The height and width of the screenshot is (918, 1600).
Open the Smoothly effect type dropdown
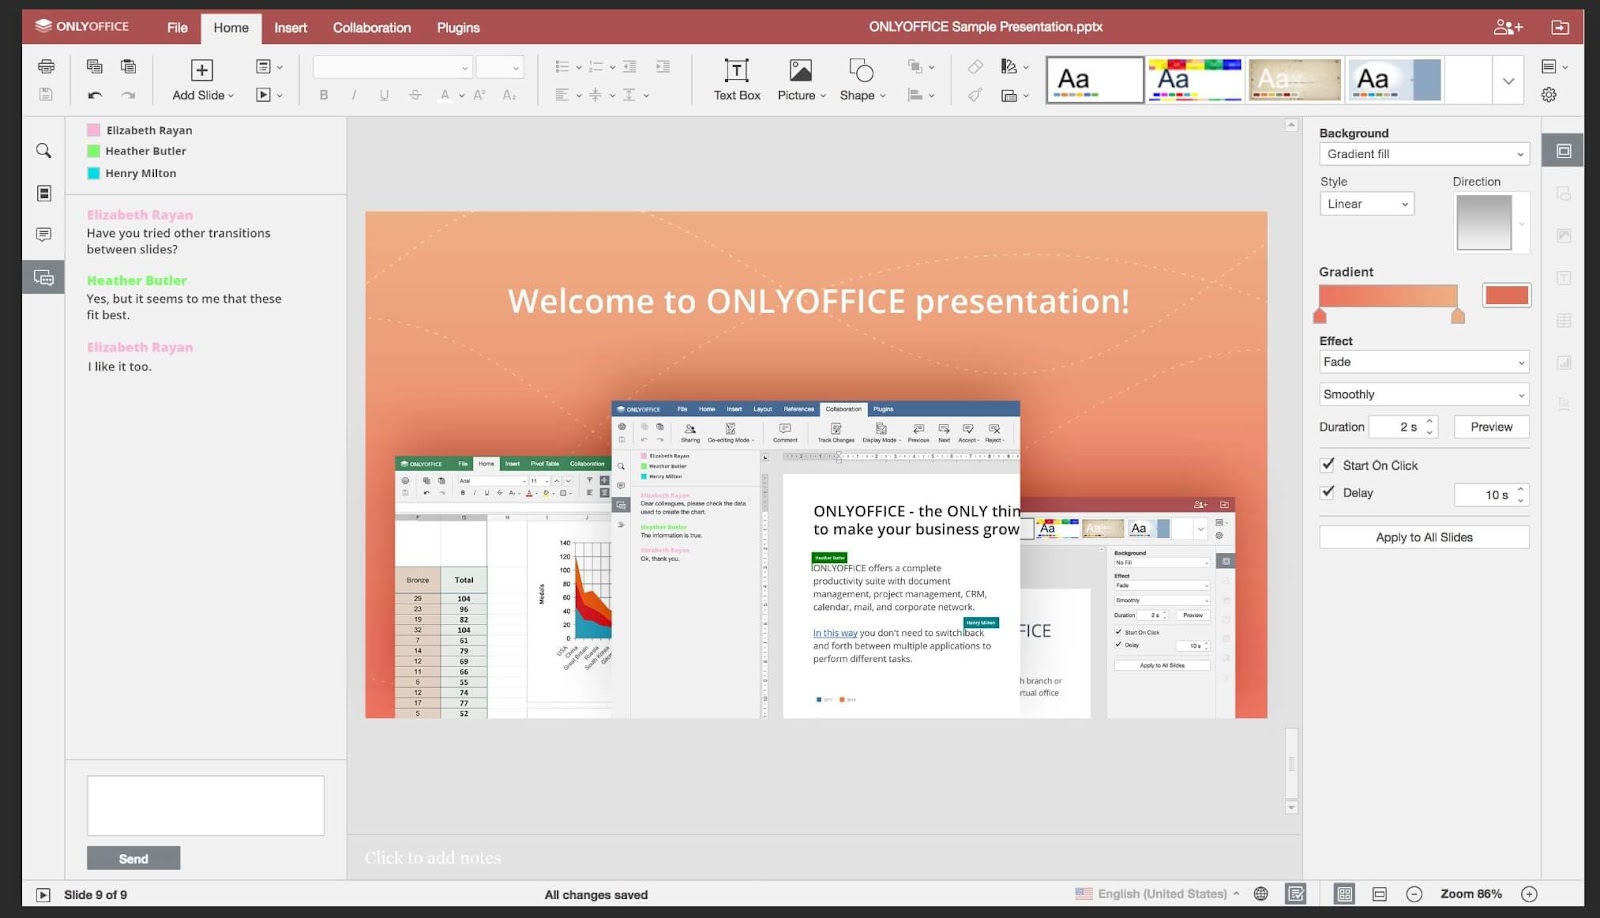click(1424, 394)
